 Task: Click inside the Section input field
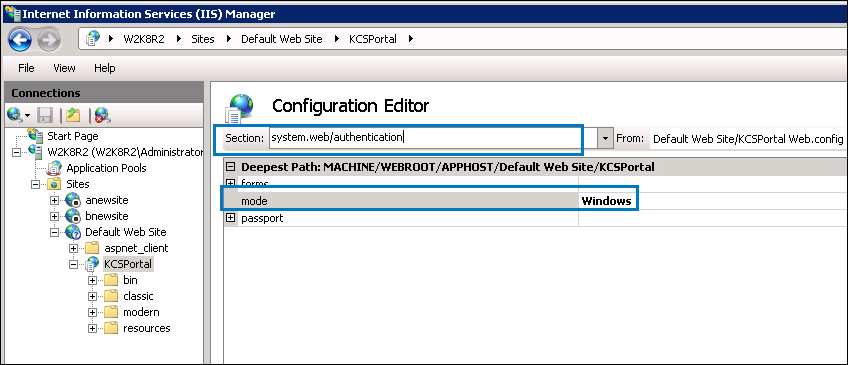coord(433,138)
